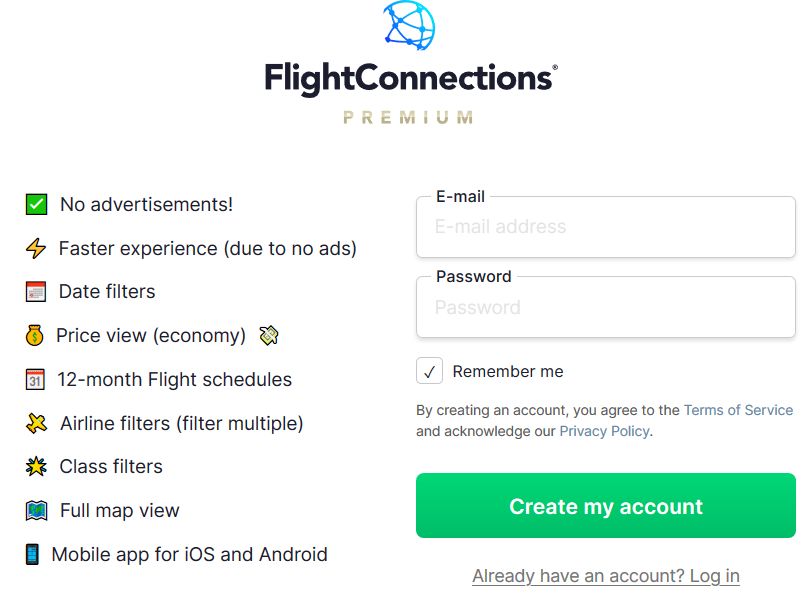Image resolution: width=807 pixels, height=594 pixels.
Task: Click the airplane icon for Airline filters
Action: tap(36, 423)
